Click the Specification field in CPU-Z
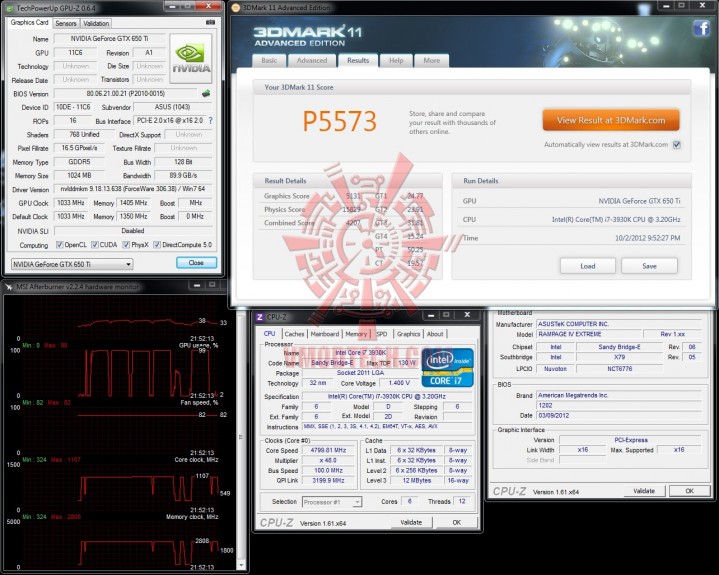The width and height of the screenshot is (719, 575). tap(387, 396)
